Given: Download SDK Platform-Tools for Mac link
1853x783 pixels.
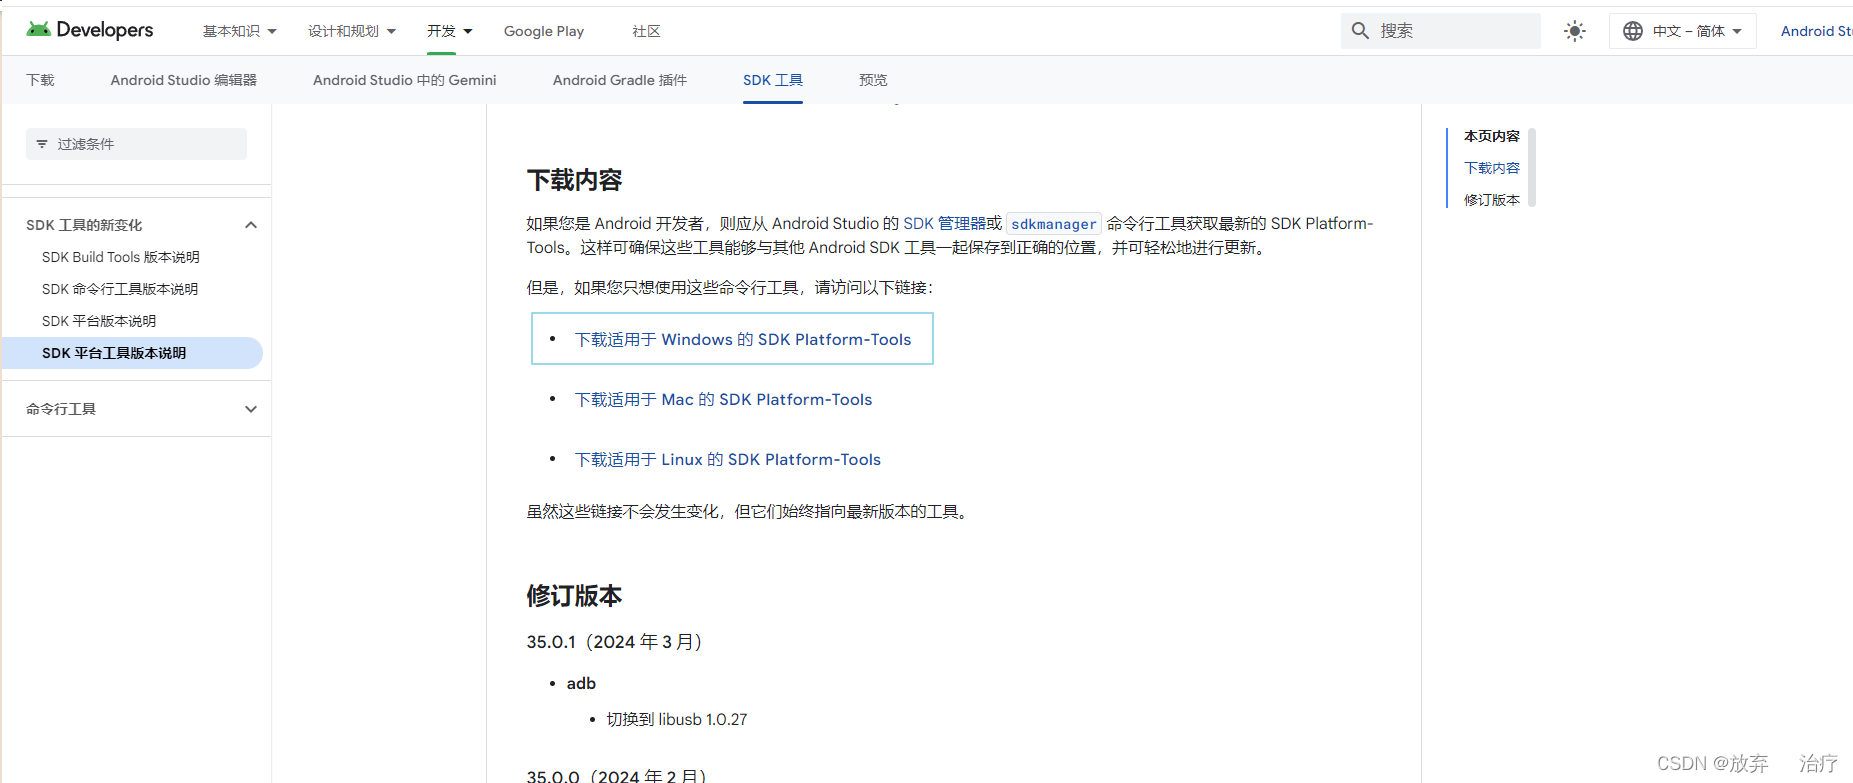Looking at the screenshot, I should pyautogui.click(x=723, y=400).
